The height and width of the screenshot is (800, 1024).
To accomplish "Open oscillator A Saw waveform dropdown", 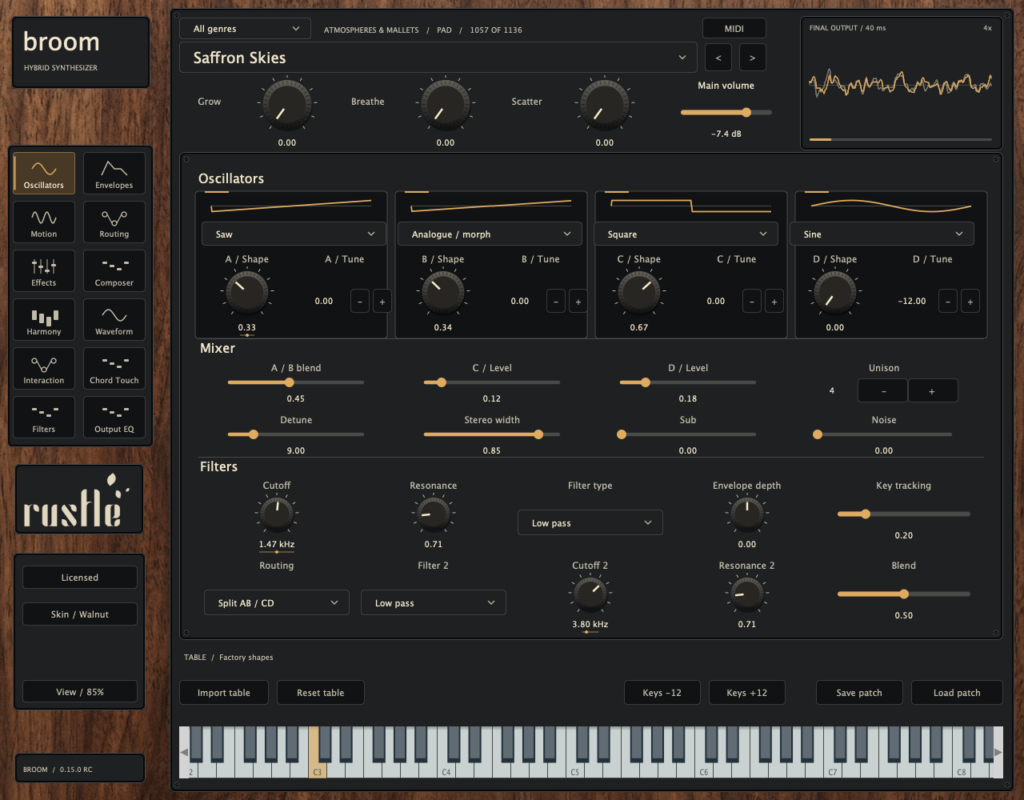I will click(x=294, y=234).
